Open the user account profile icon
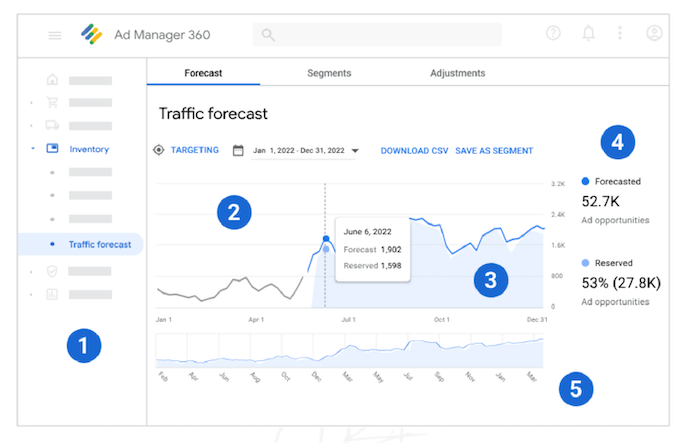The image size is (680, 443). (654, 34)
